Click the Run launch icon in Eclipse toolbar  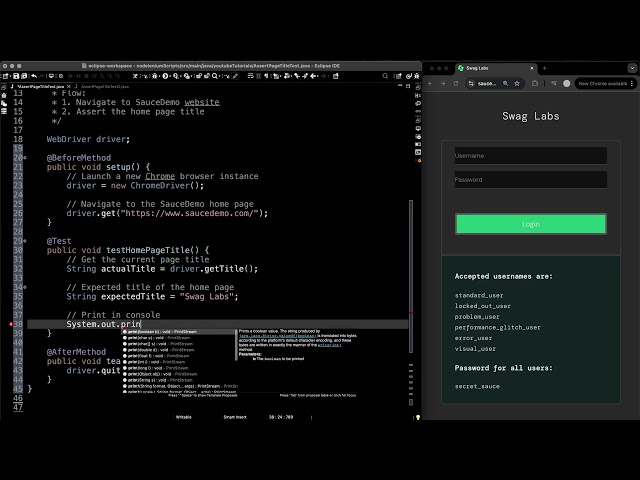[165, 76]
